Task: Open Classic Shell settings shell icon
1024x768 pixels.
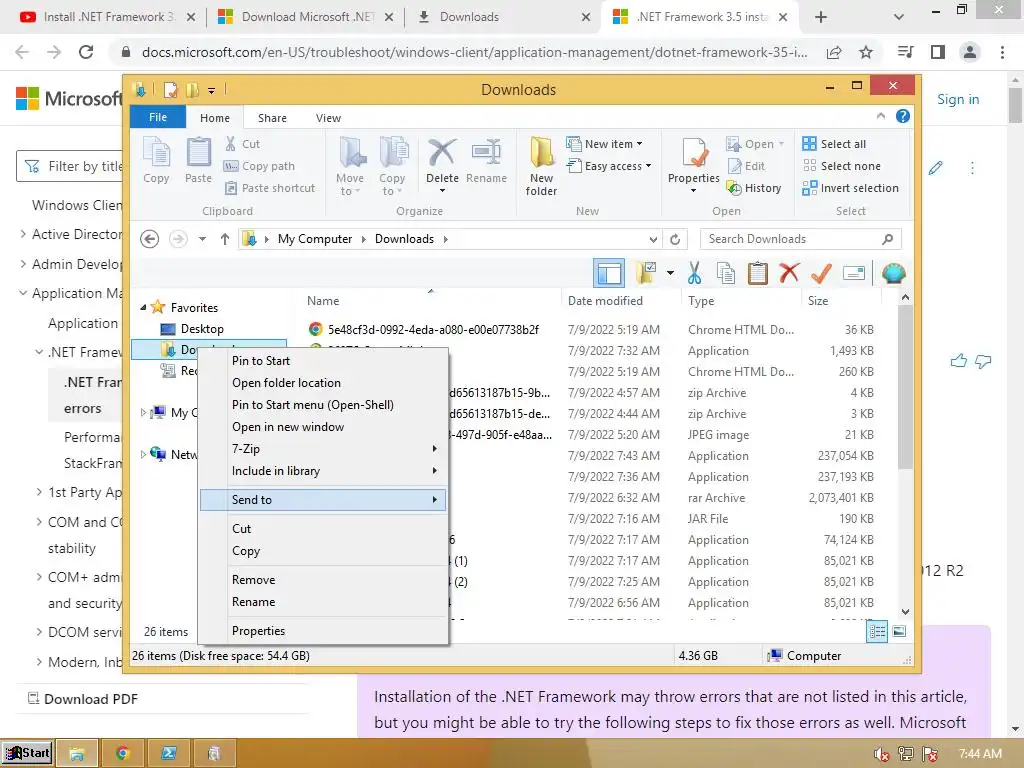Action: [893, 273]
